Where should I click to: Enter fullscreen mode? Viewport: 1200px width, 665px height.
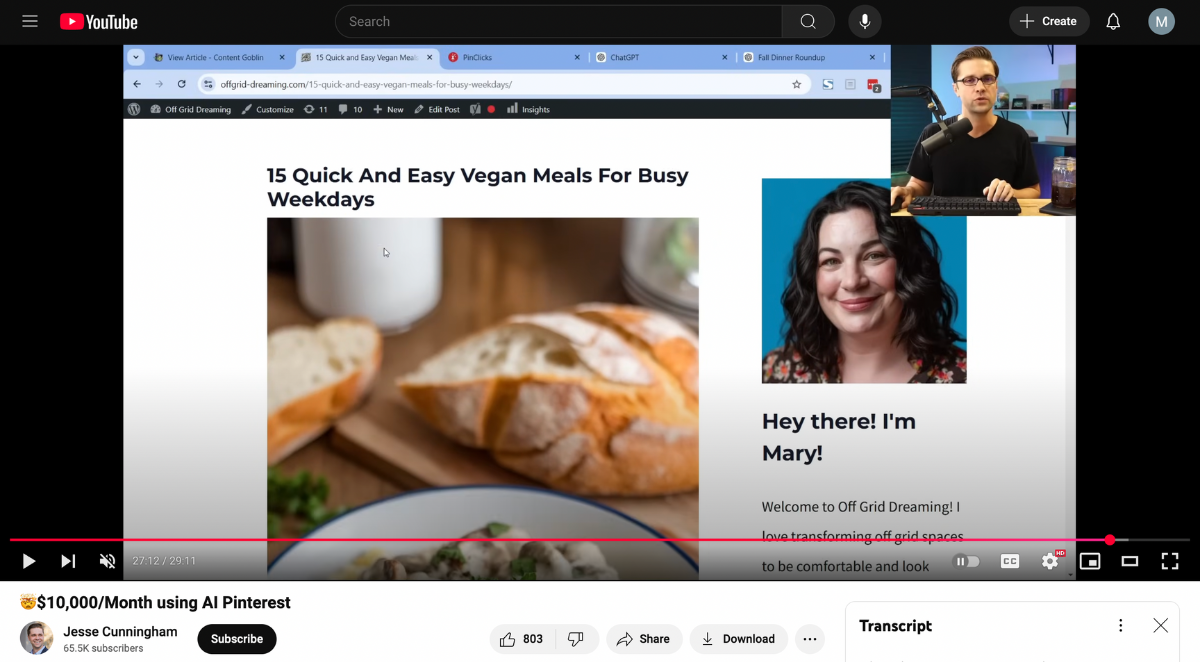pyautogui.click(x=1169, y=561)
